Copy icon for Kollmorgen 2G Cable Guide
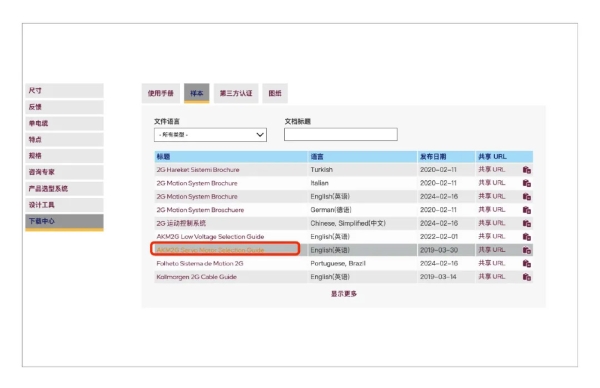Image resolution: width=600 pixels, height=388 pixels. click(x=527, y=277)
